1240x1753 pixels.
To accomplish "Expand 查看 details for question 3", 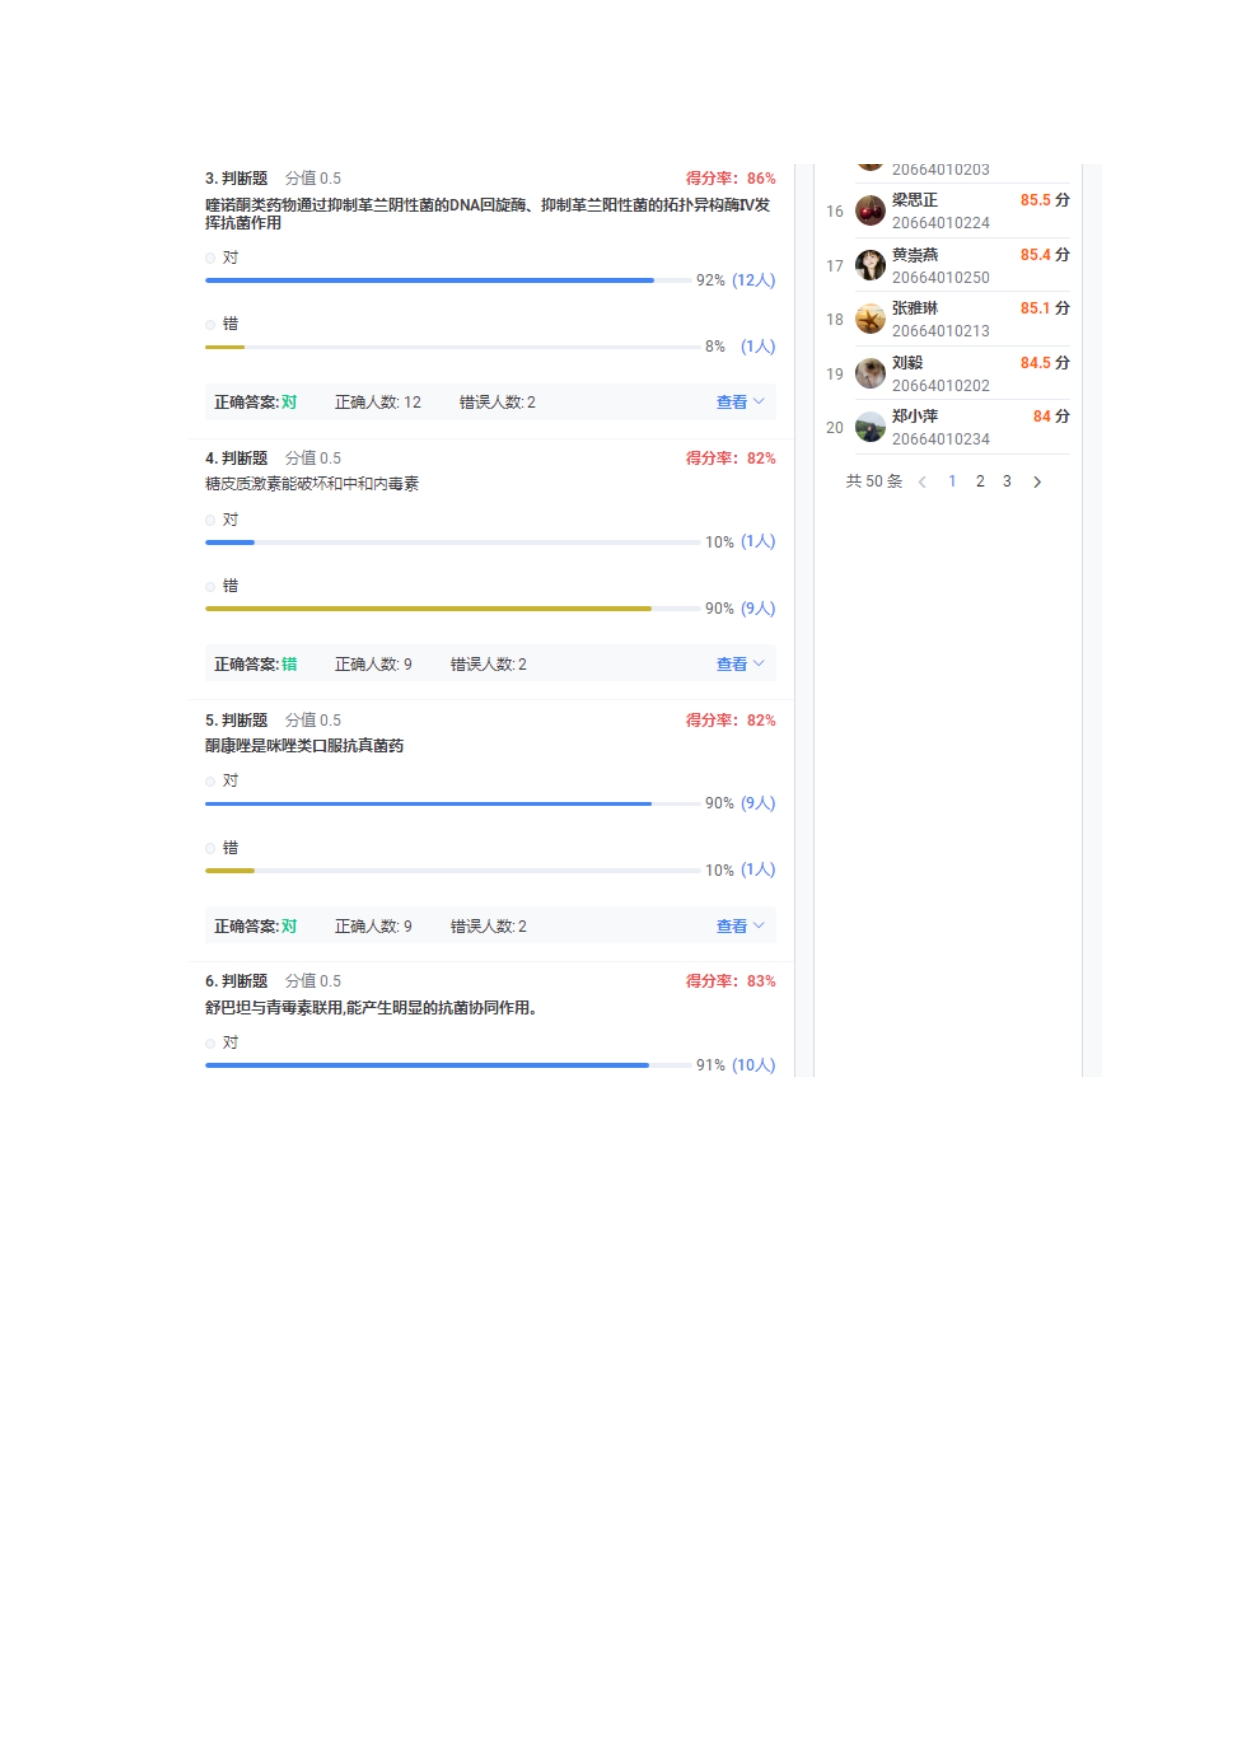I will 740,402.
